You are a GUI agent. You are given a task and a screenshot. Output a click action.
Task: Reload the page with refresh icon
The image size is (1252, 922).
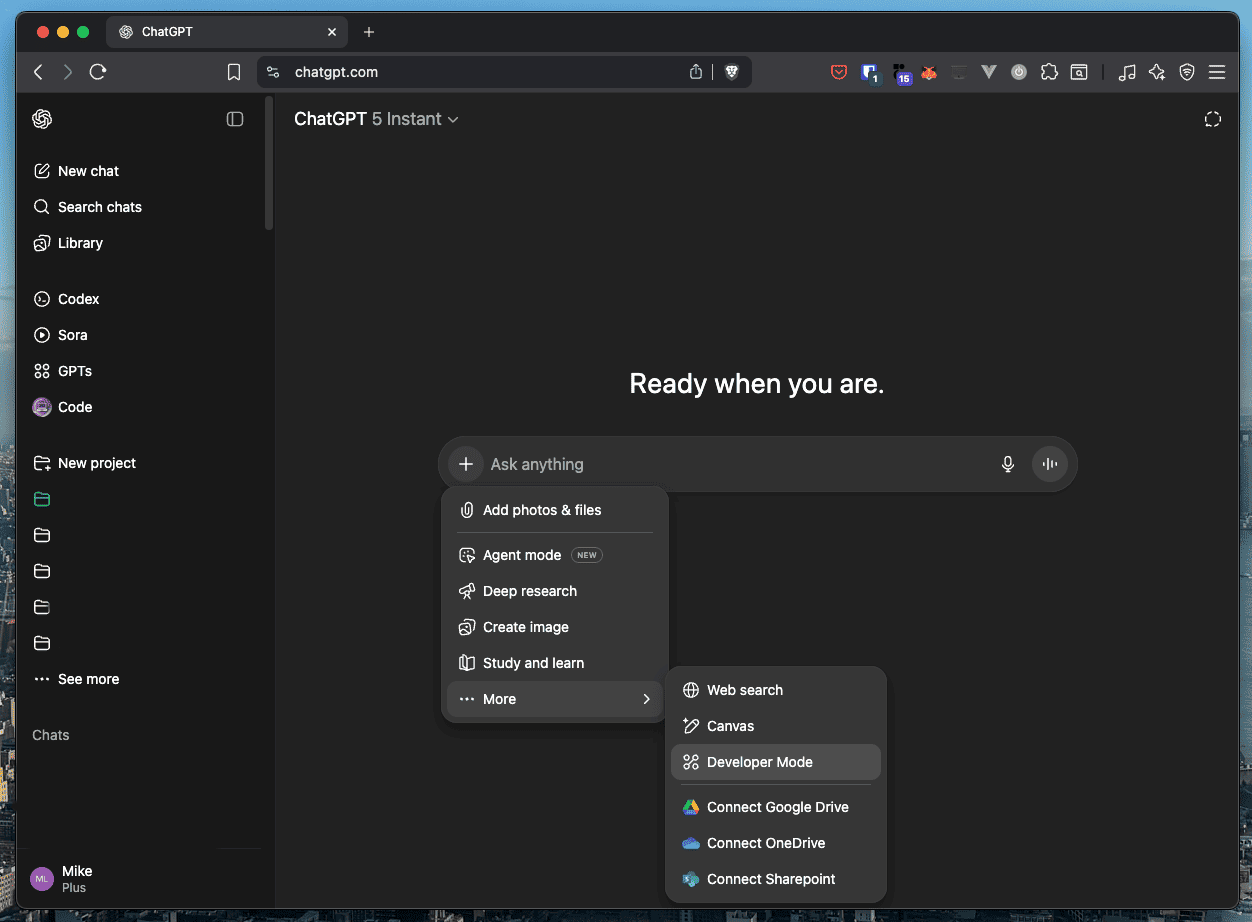coord(98,72)
